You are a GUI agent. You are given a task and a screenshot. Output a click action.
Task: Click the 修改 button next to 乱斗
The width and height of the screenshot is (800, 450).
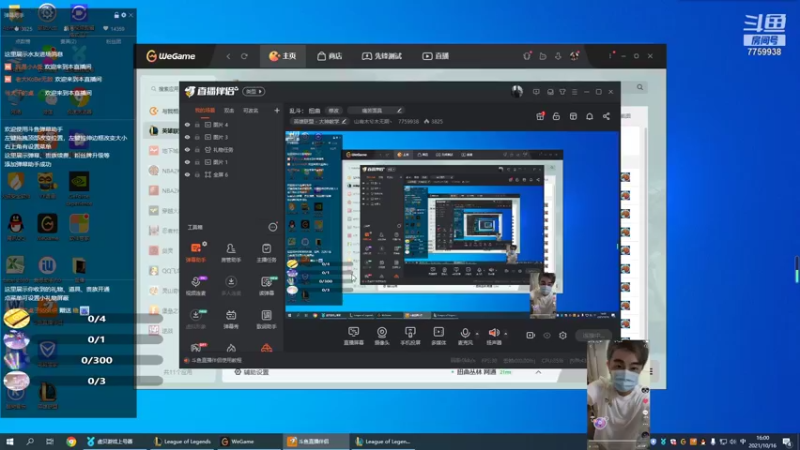[x=333, y=111]
